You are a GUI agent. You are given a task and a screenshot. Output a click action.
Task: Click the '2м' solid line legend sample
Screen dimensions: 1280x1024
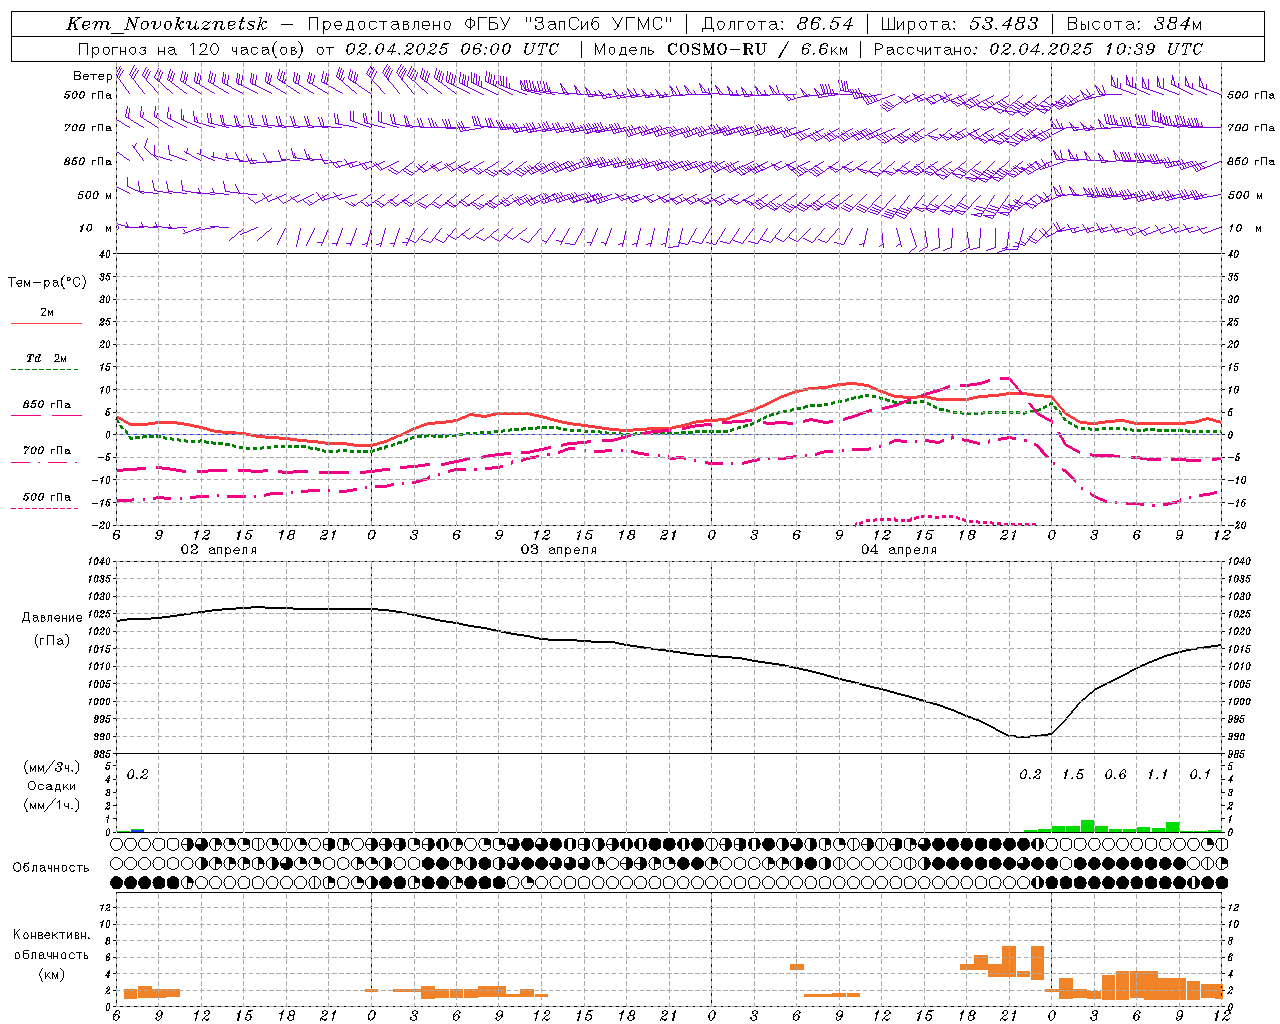[x=46, y=323]
